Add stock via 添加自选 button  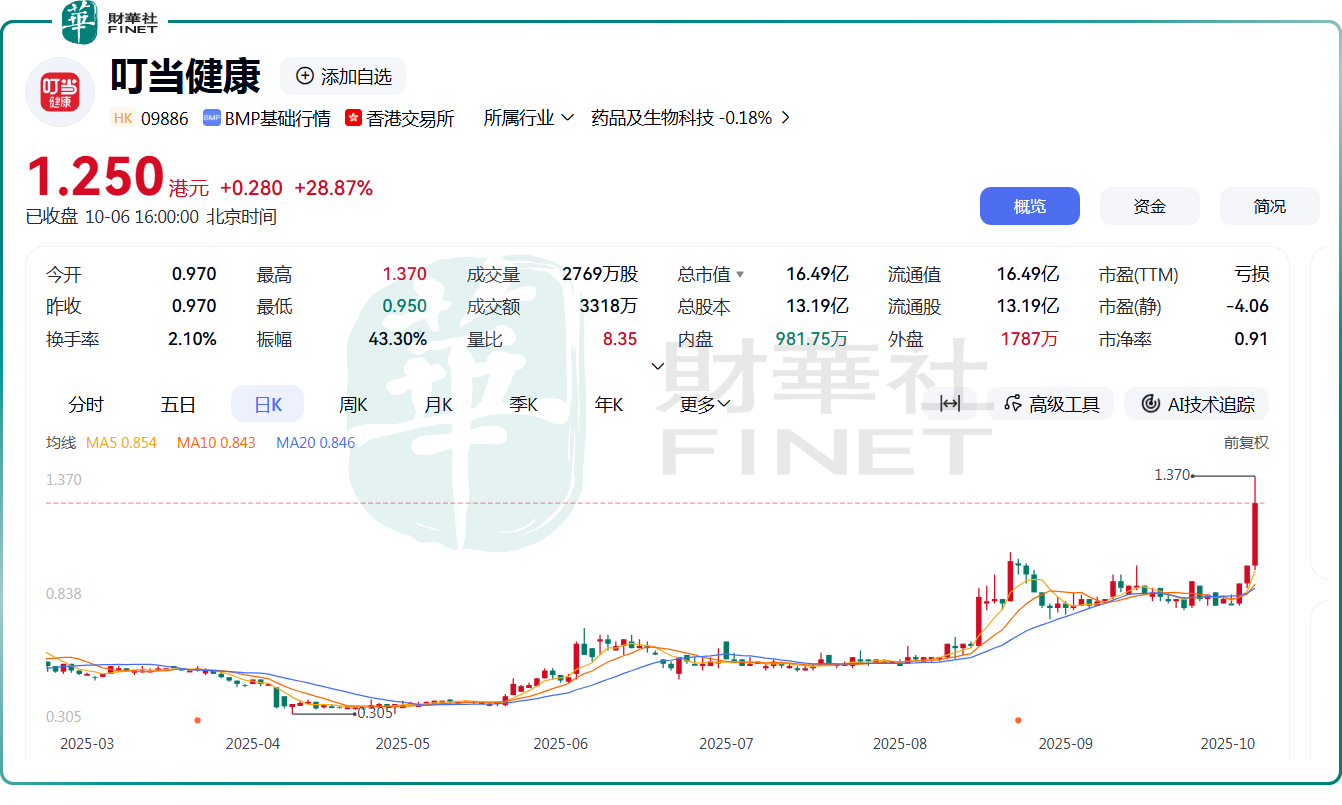tap(343, 77)
